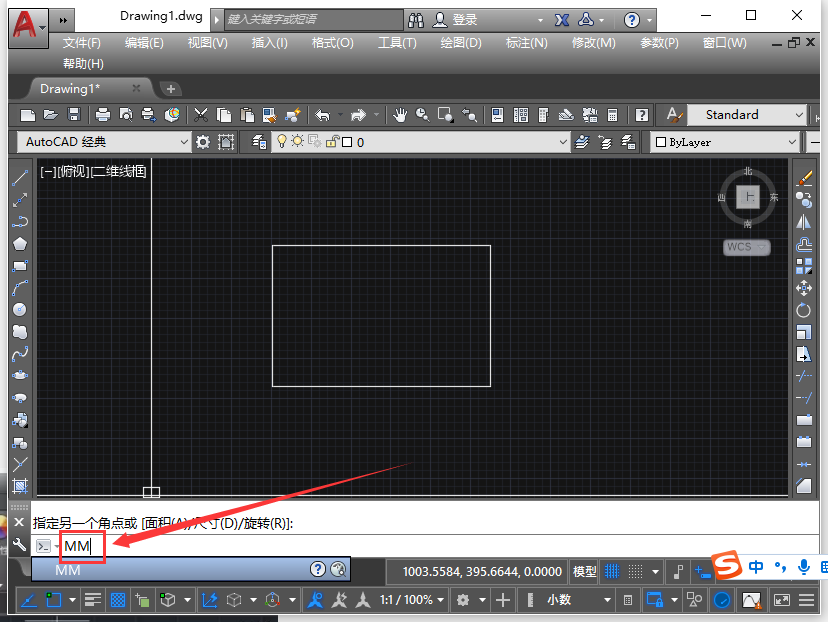Open 标注(N) menu
Image resolution: width=828 pixels, height=622 pixels.
tap(526, 43)
